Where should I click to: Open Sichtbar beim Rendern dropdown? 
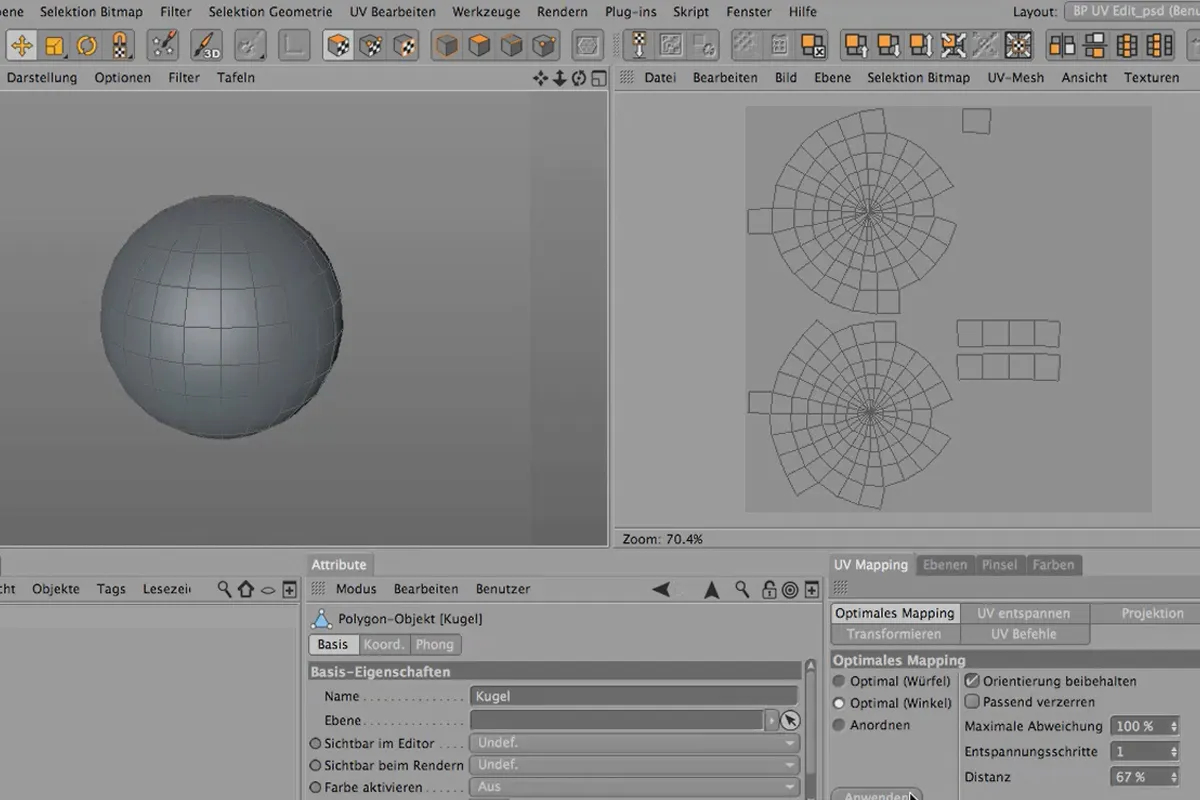635,765
